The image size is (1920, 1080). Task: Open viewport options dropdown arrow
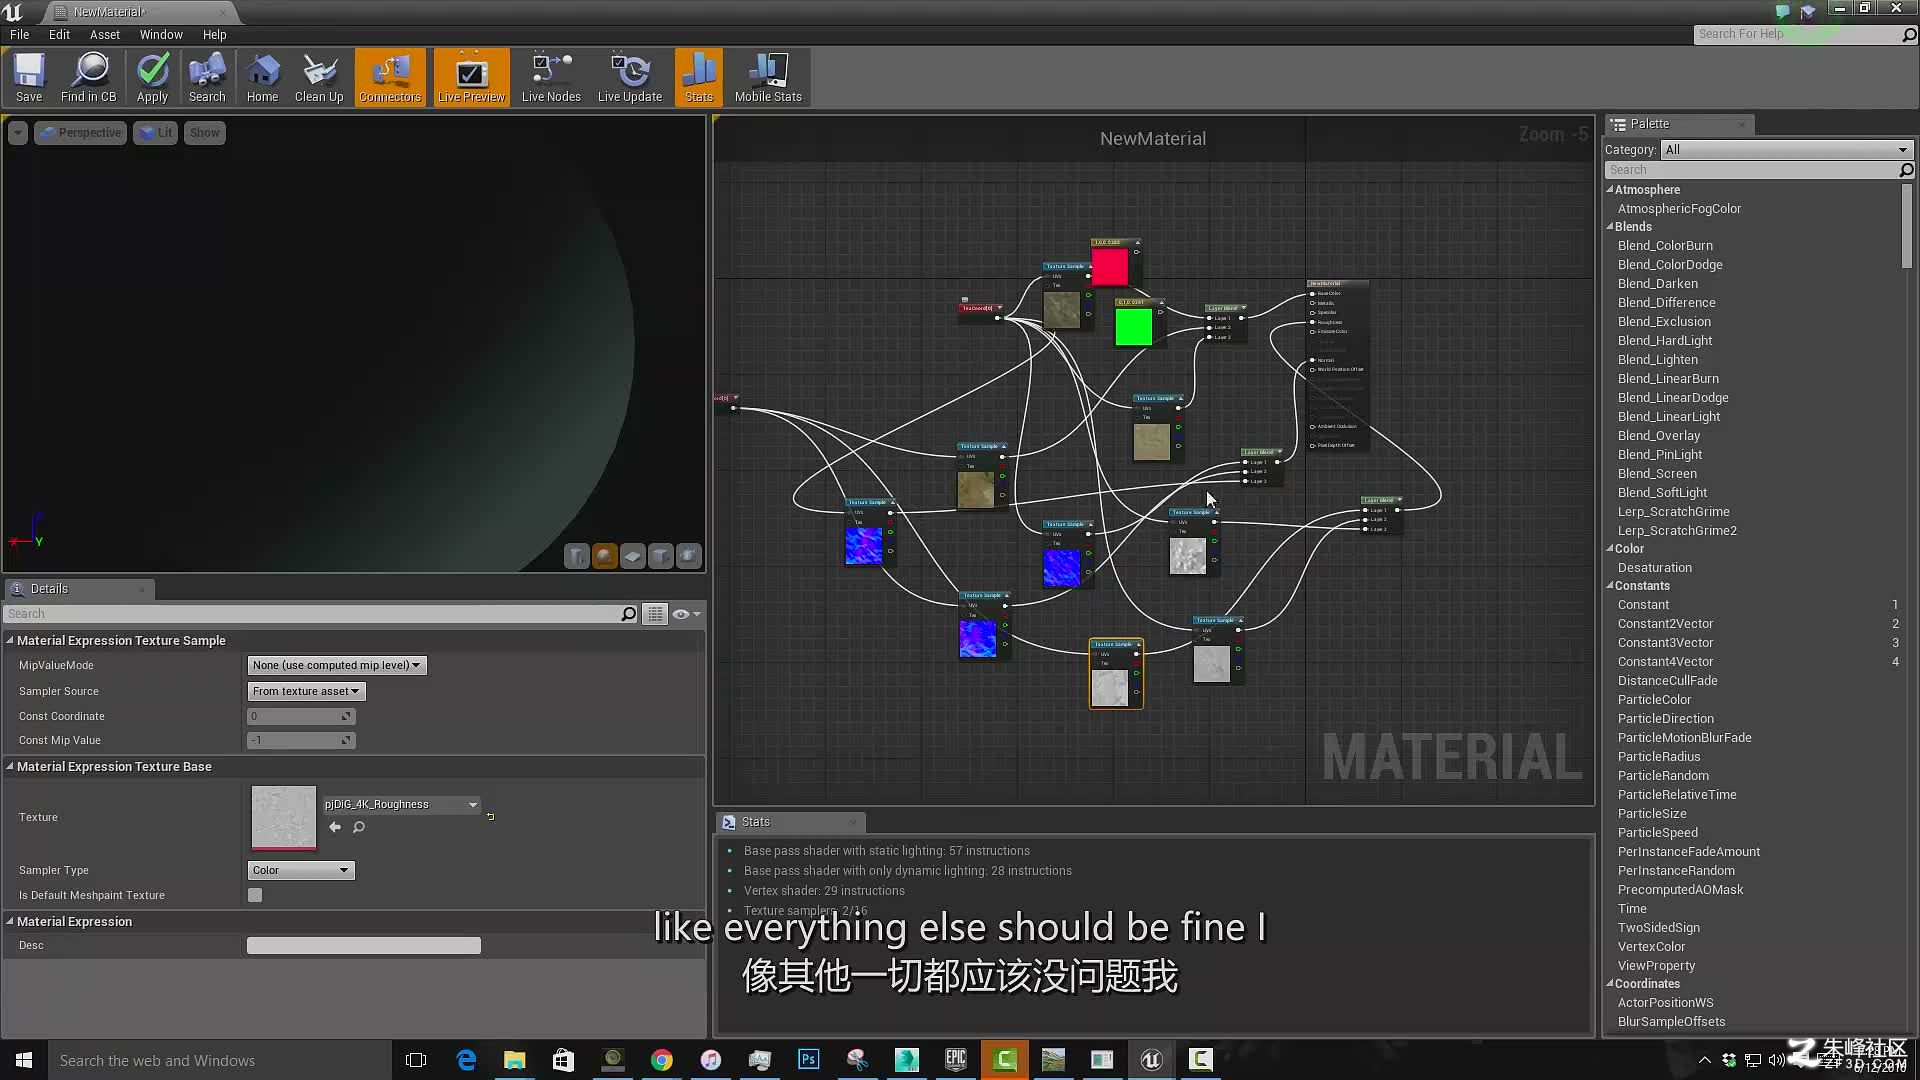18,132
